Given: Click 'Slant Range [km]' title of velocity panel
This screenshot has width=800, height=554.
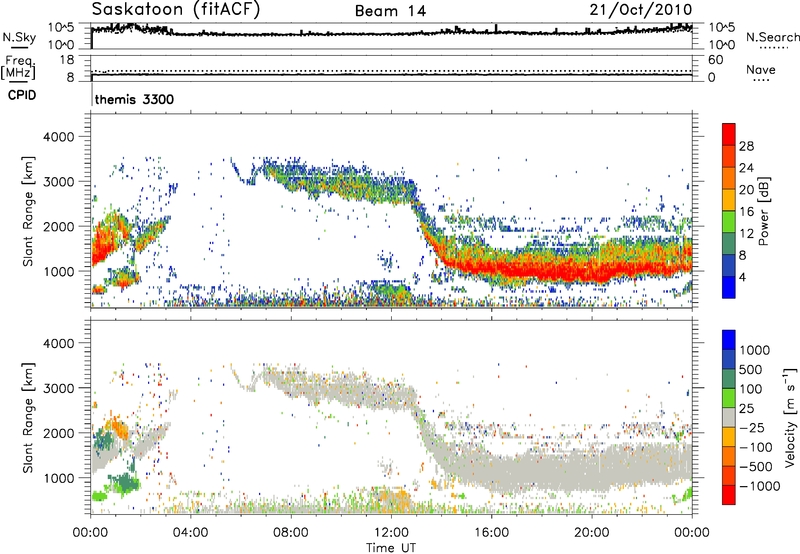Looking at the screenshot, I should [28, 417].
